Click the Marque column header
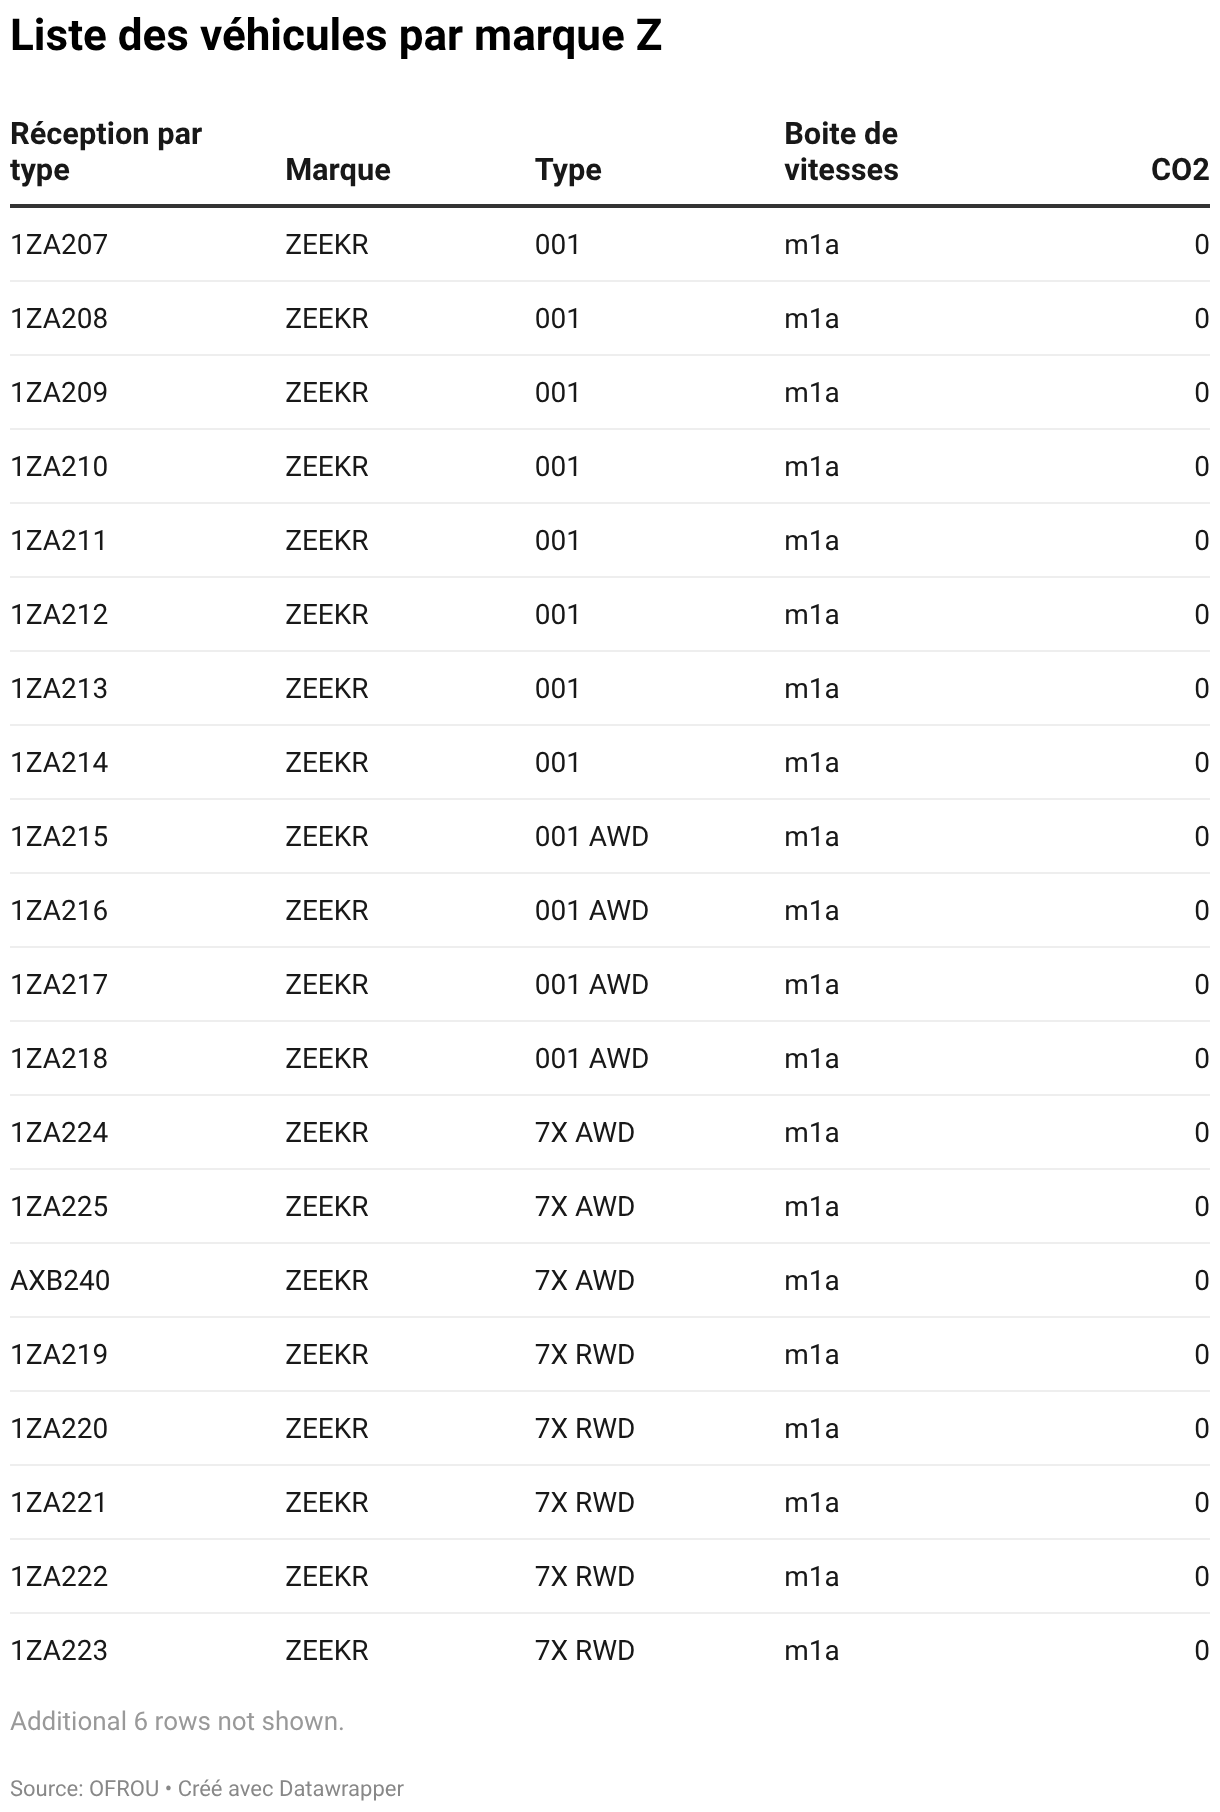The height and width of the screenshot is (1812, 1220). [337, 170]
